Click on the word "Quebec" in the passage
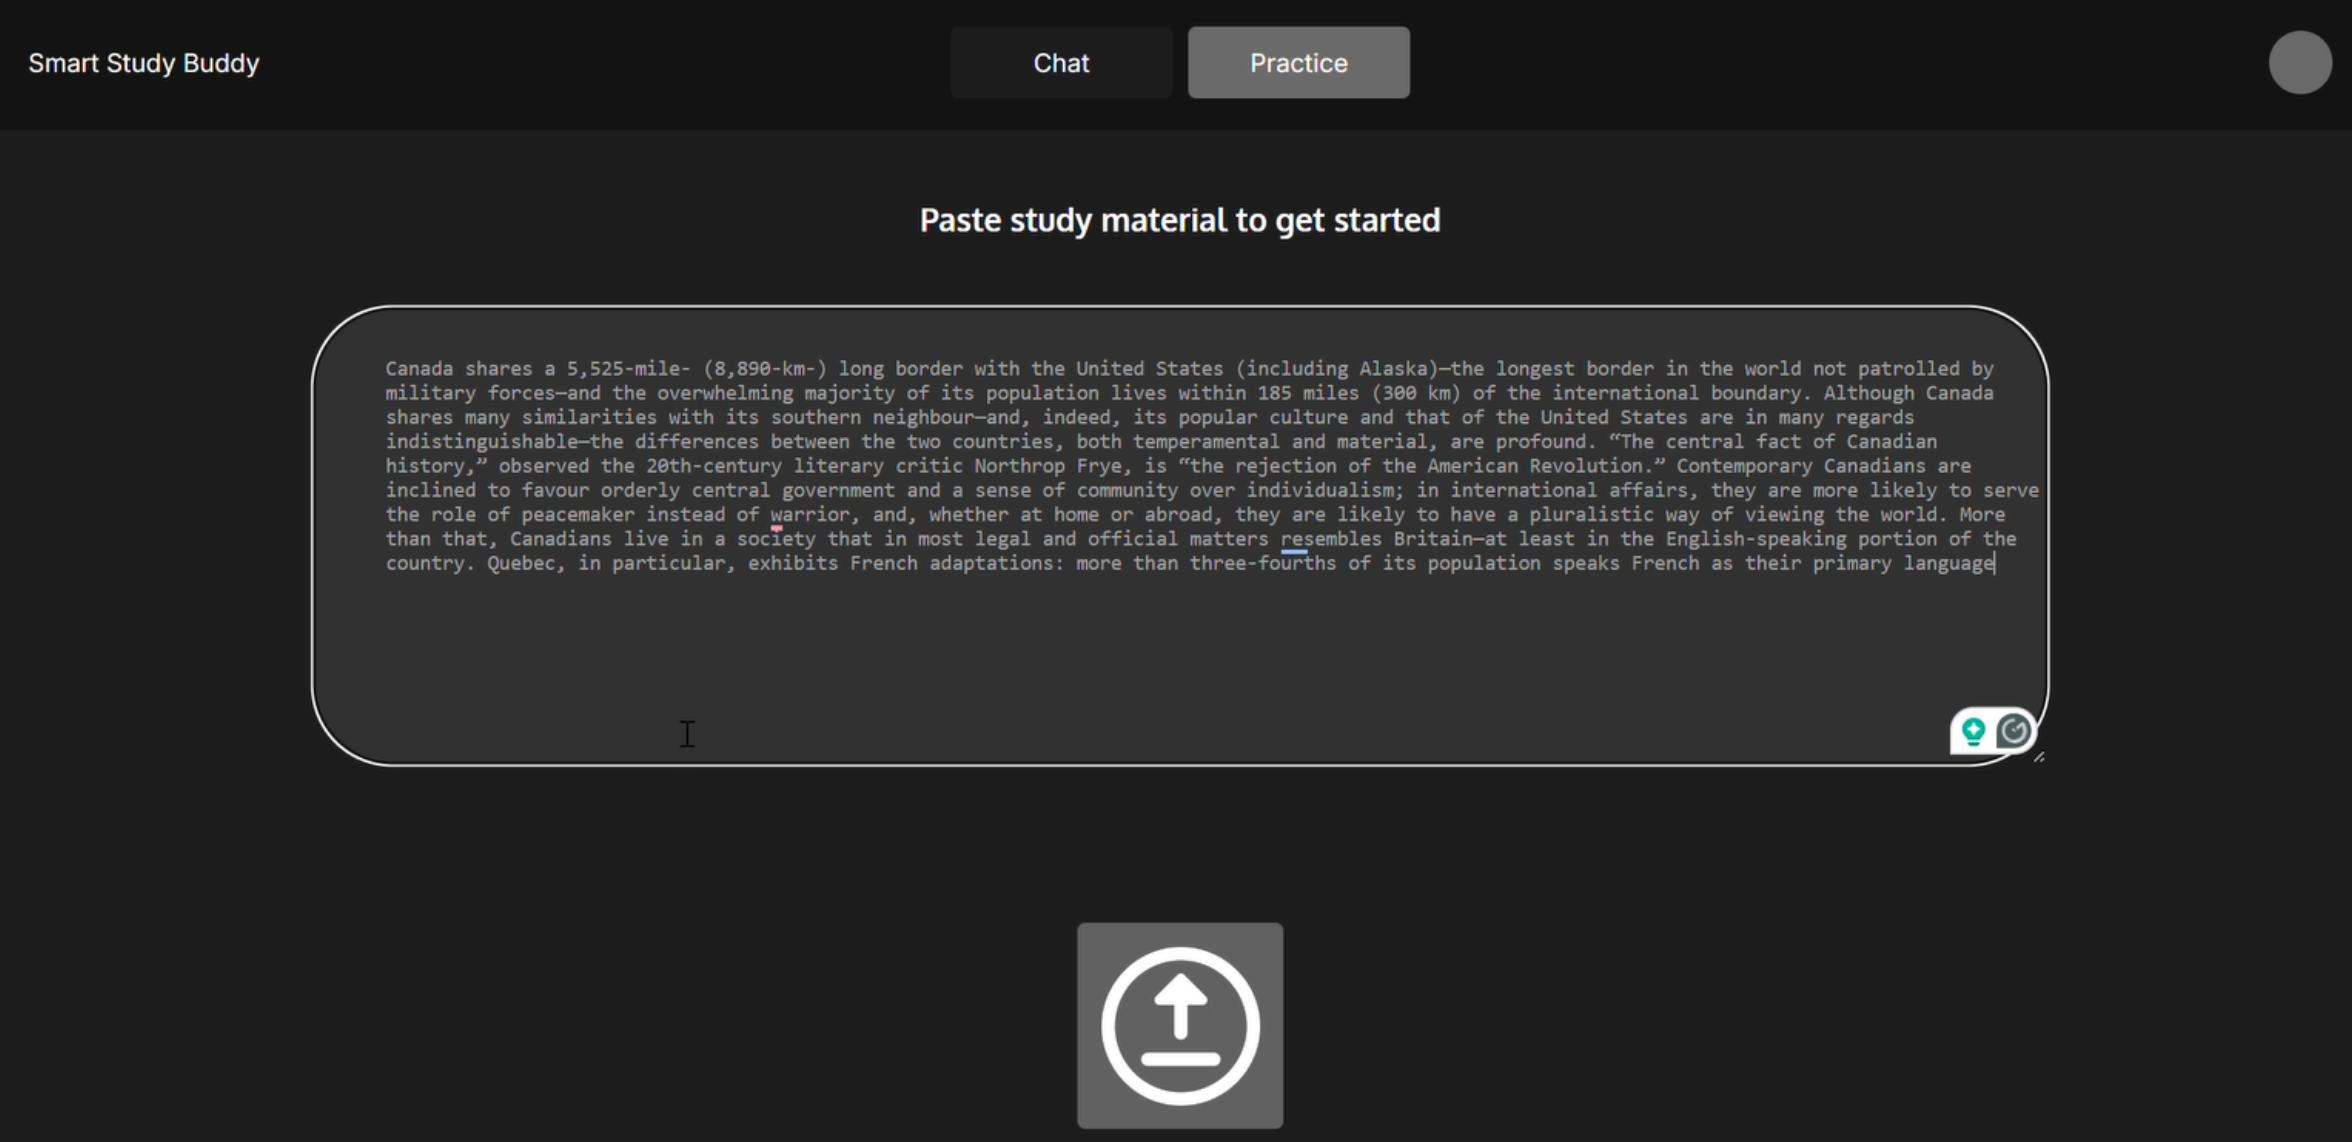Viewport: 2352px width, 1142px height. pos(520,563)
